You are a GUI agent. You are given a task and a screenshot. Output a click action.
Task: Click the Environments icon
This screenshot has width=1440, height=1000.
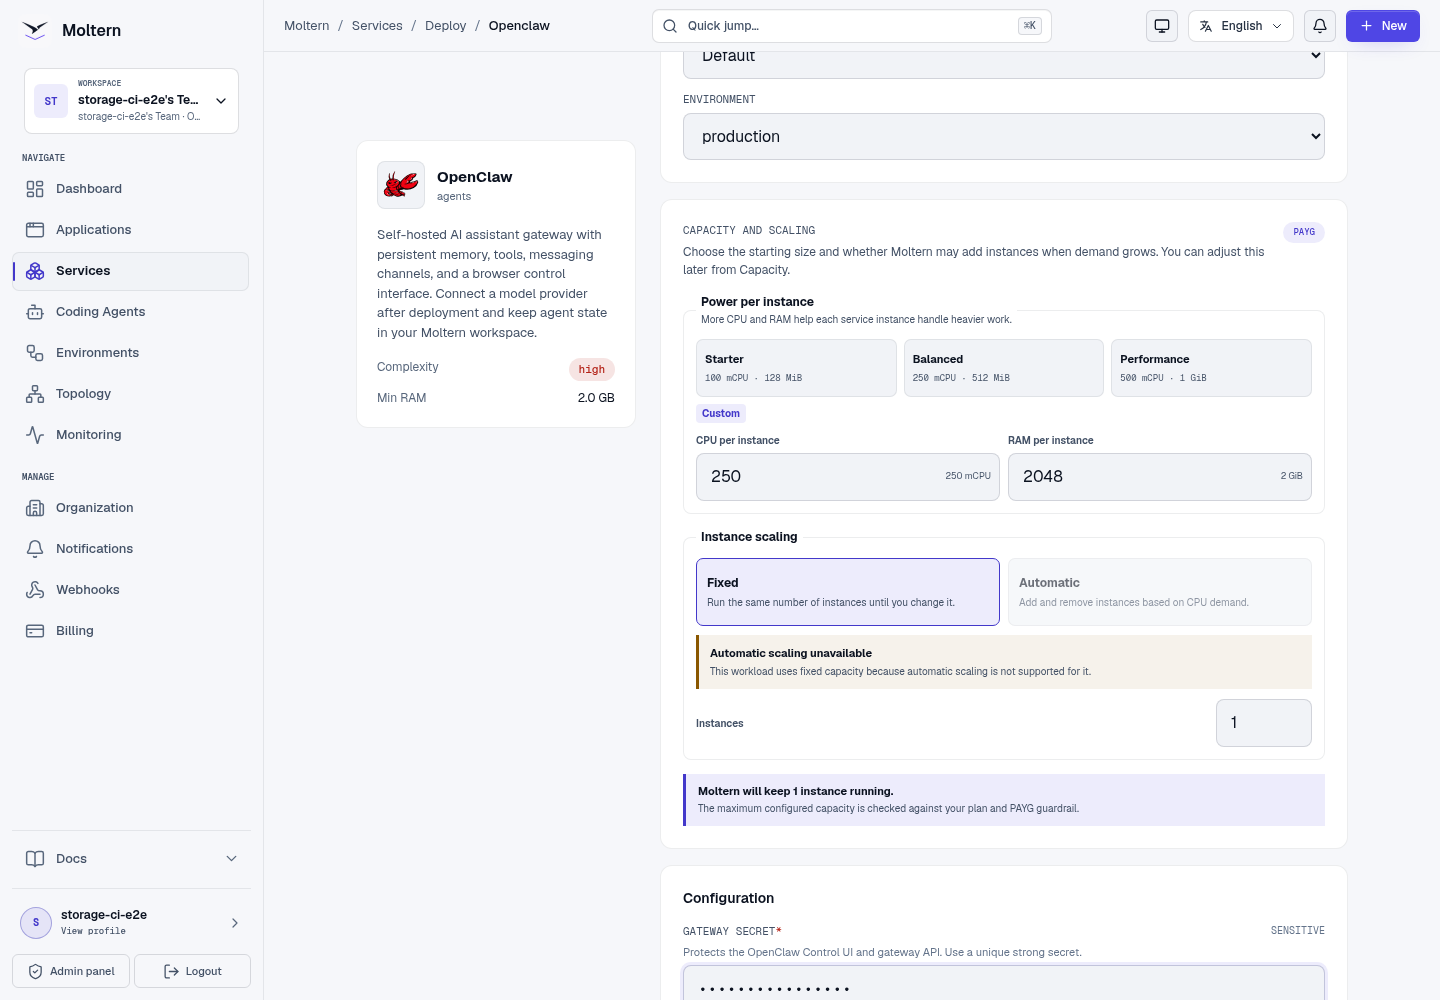pyautogui.click(x=35, y=353)
